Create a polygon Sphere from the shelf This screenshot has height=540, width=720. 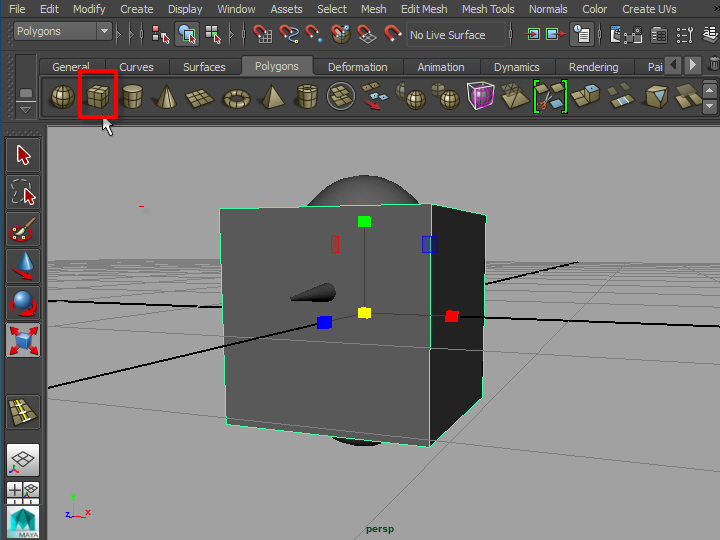pos(62,98)
